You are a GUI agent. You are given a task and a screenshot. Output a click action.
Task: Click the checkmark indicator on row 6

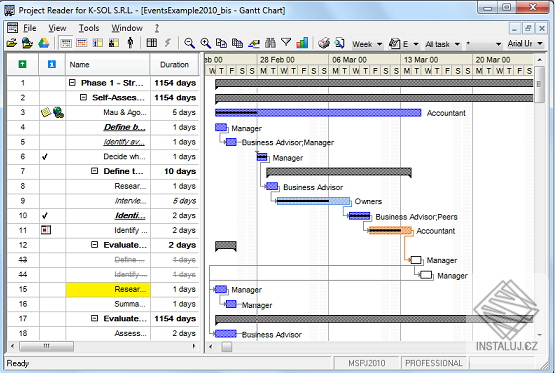(45, 157)
